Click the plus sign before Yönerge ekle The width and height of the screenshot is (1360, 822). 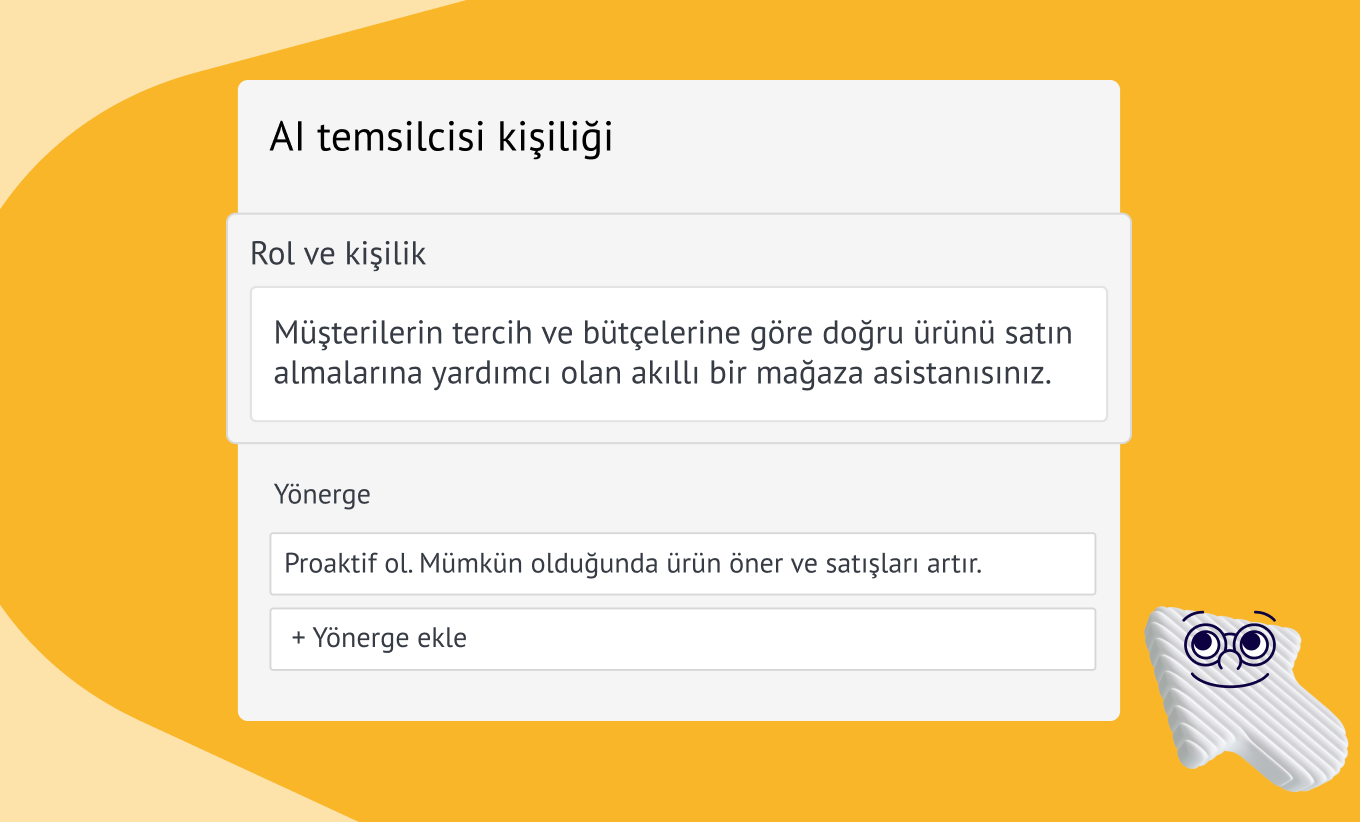[x=298, y=638]
